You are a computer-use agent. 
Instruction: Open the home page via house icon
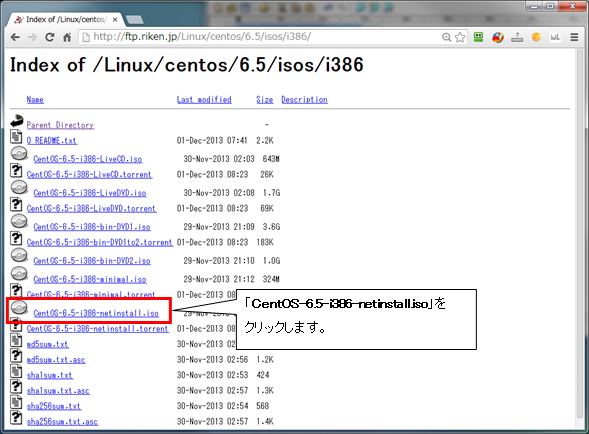click(x=67, y=37)
